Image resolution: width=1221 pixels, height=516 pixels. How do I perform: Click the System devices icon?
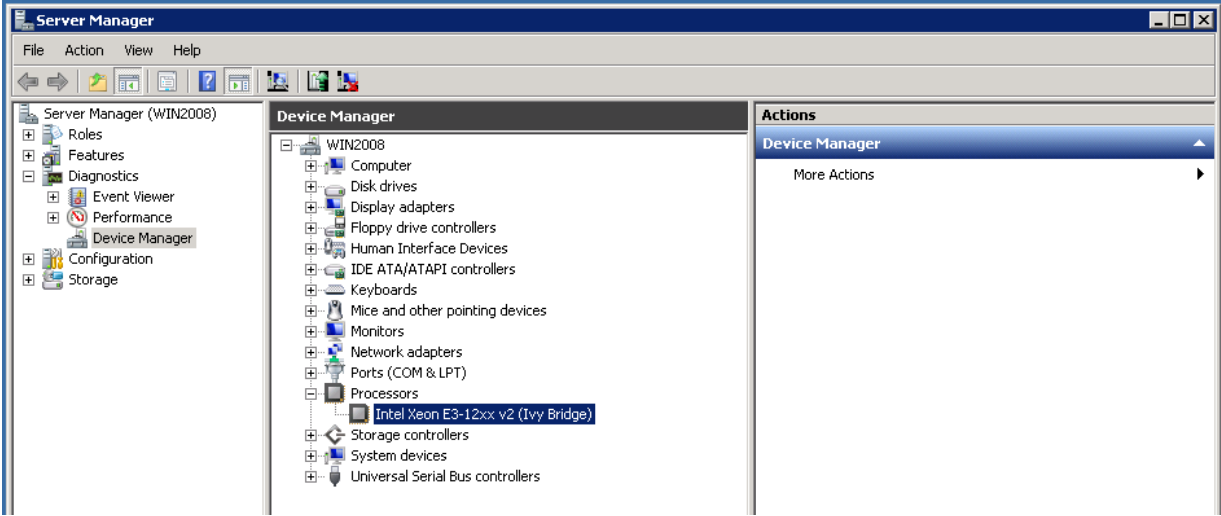[335, 456]
